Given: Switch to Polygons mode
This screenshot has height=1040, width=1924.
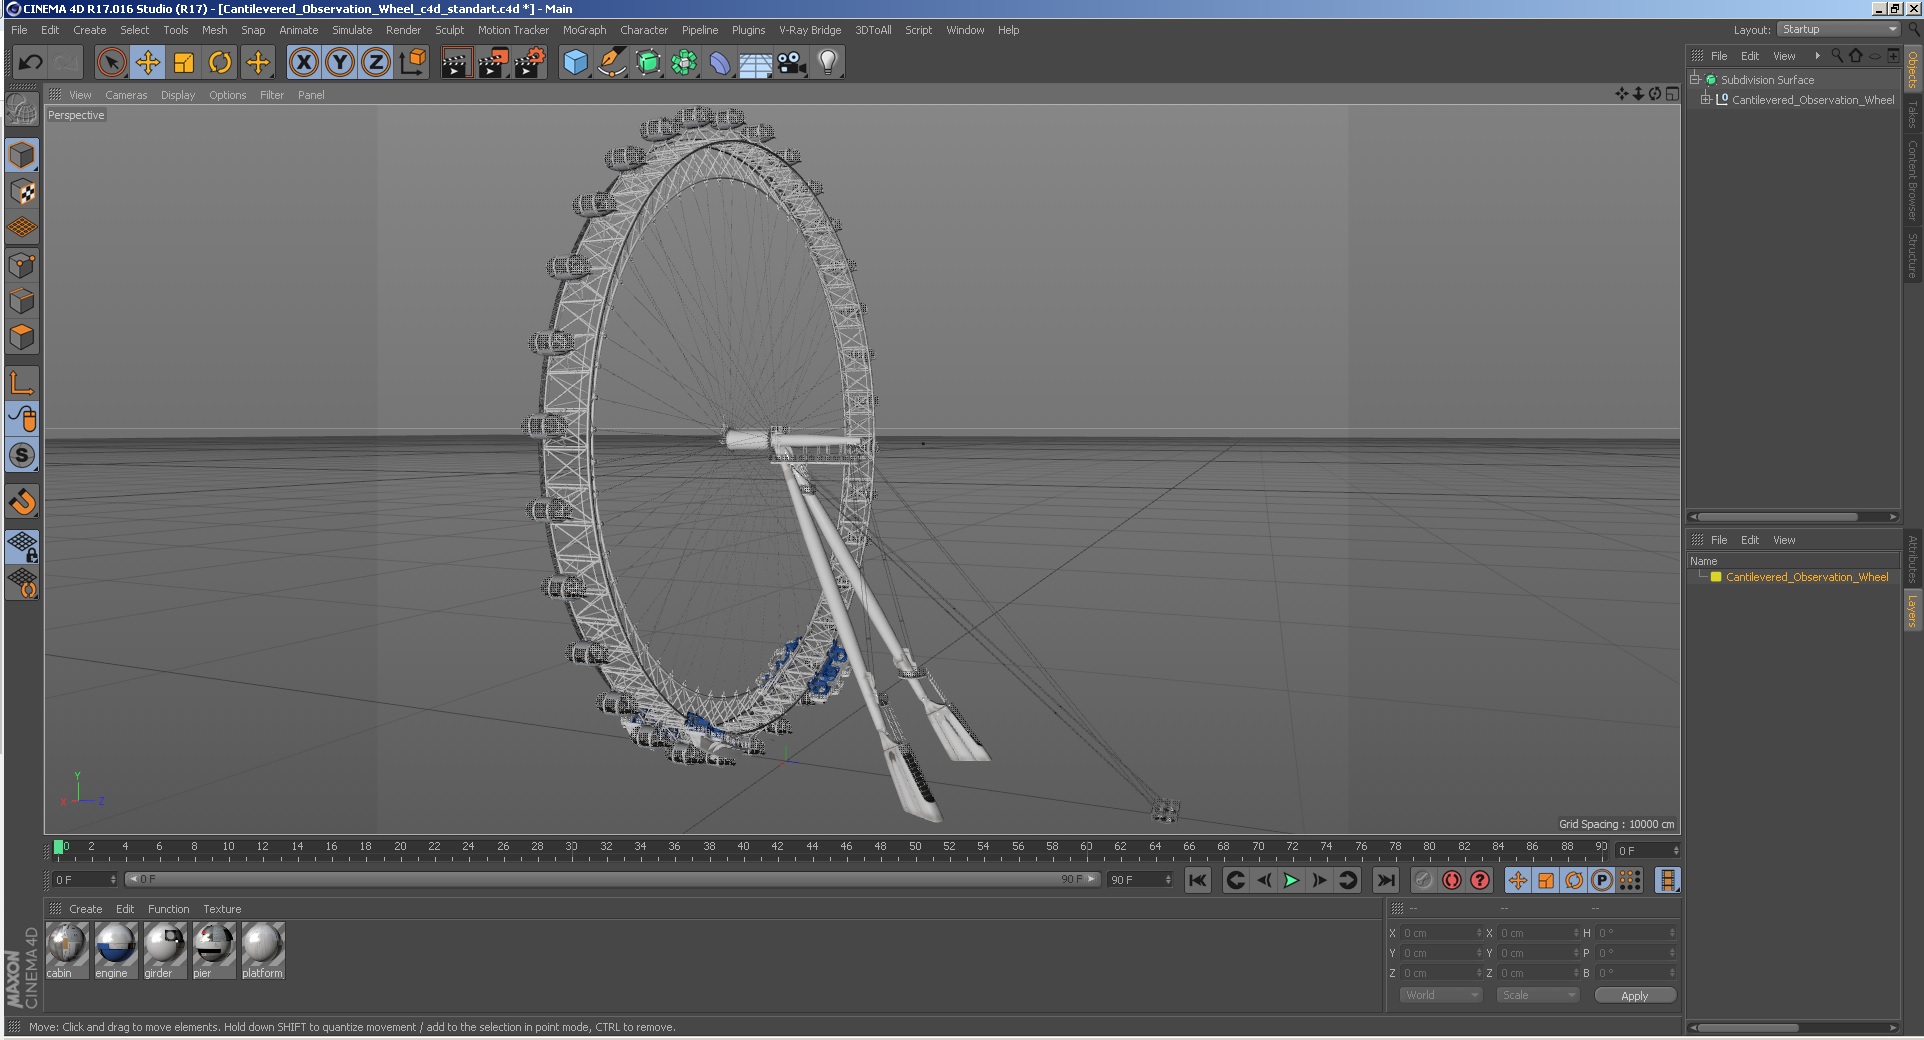Looking at the screenshot, I should coord(22,337).
